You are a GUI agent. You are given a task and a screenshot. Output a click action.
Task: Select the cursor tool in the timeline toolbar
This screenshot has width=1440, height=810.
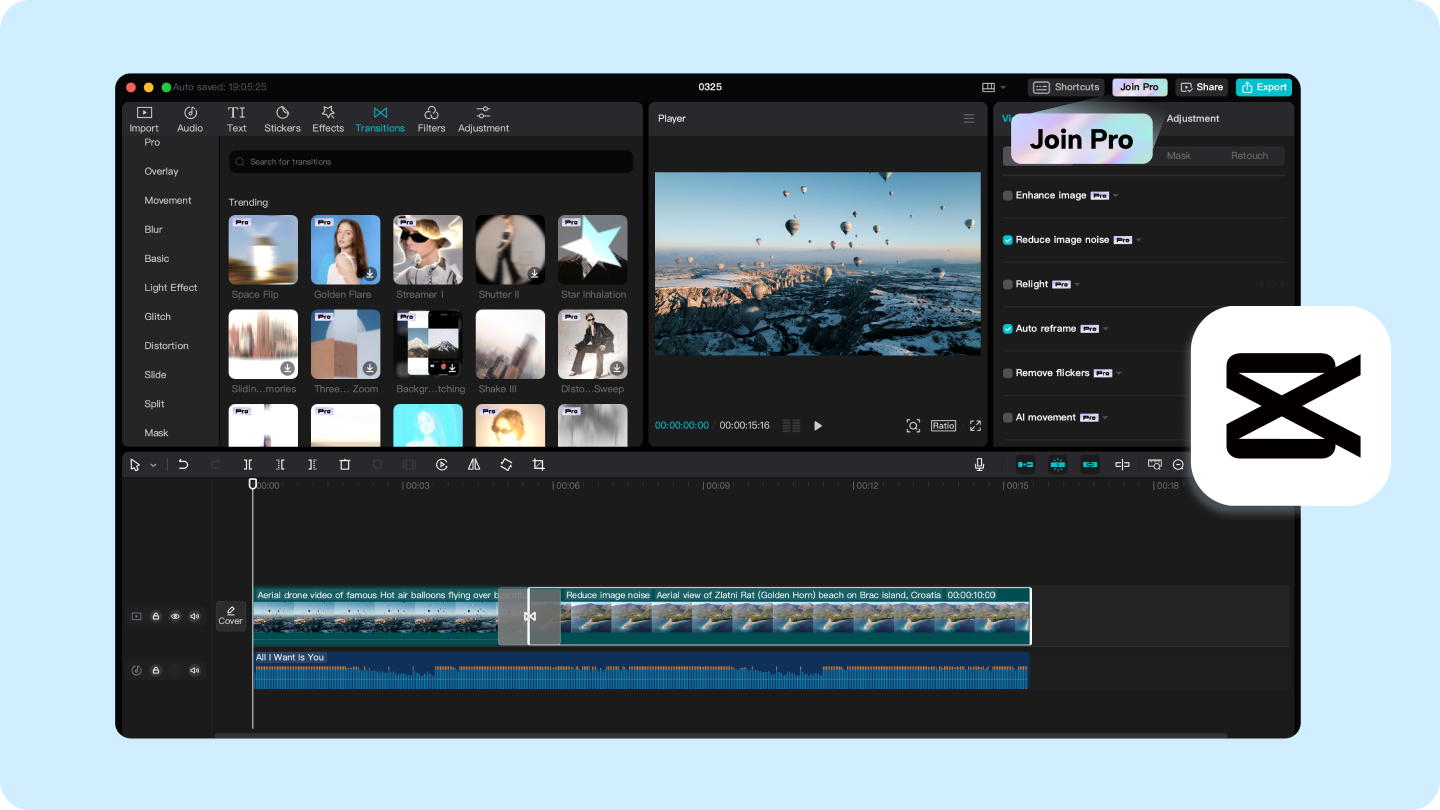point(133,464)
